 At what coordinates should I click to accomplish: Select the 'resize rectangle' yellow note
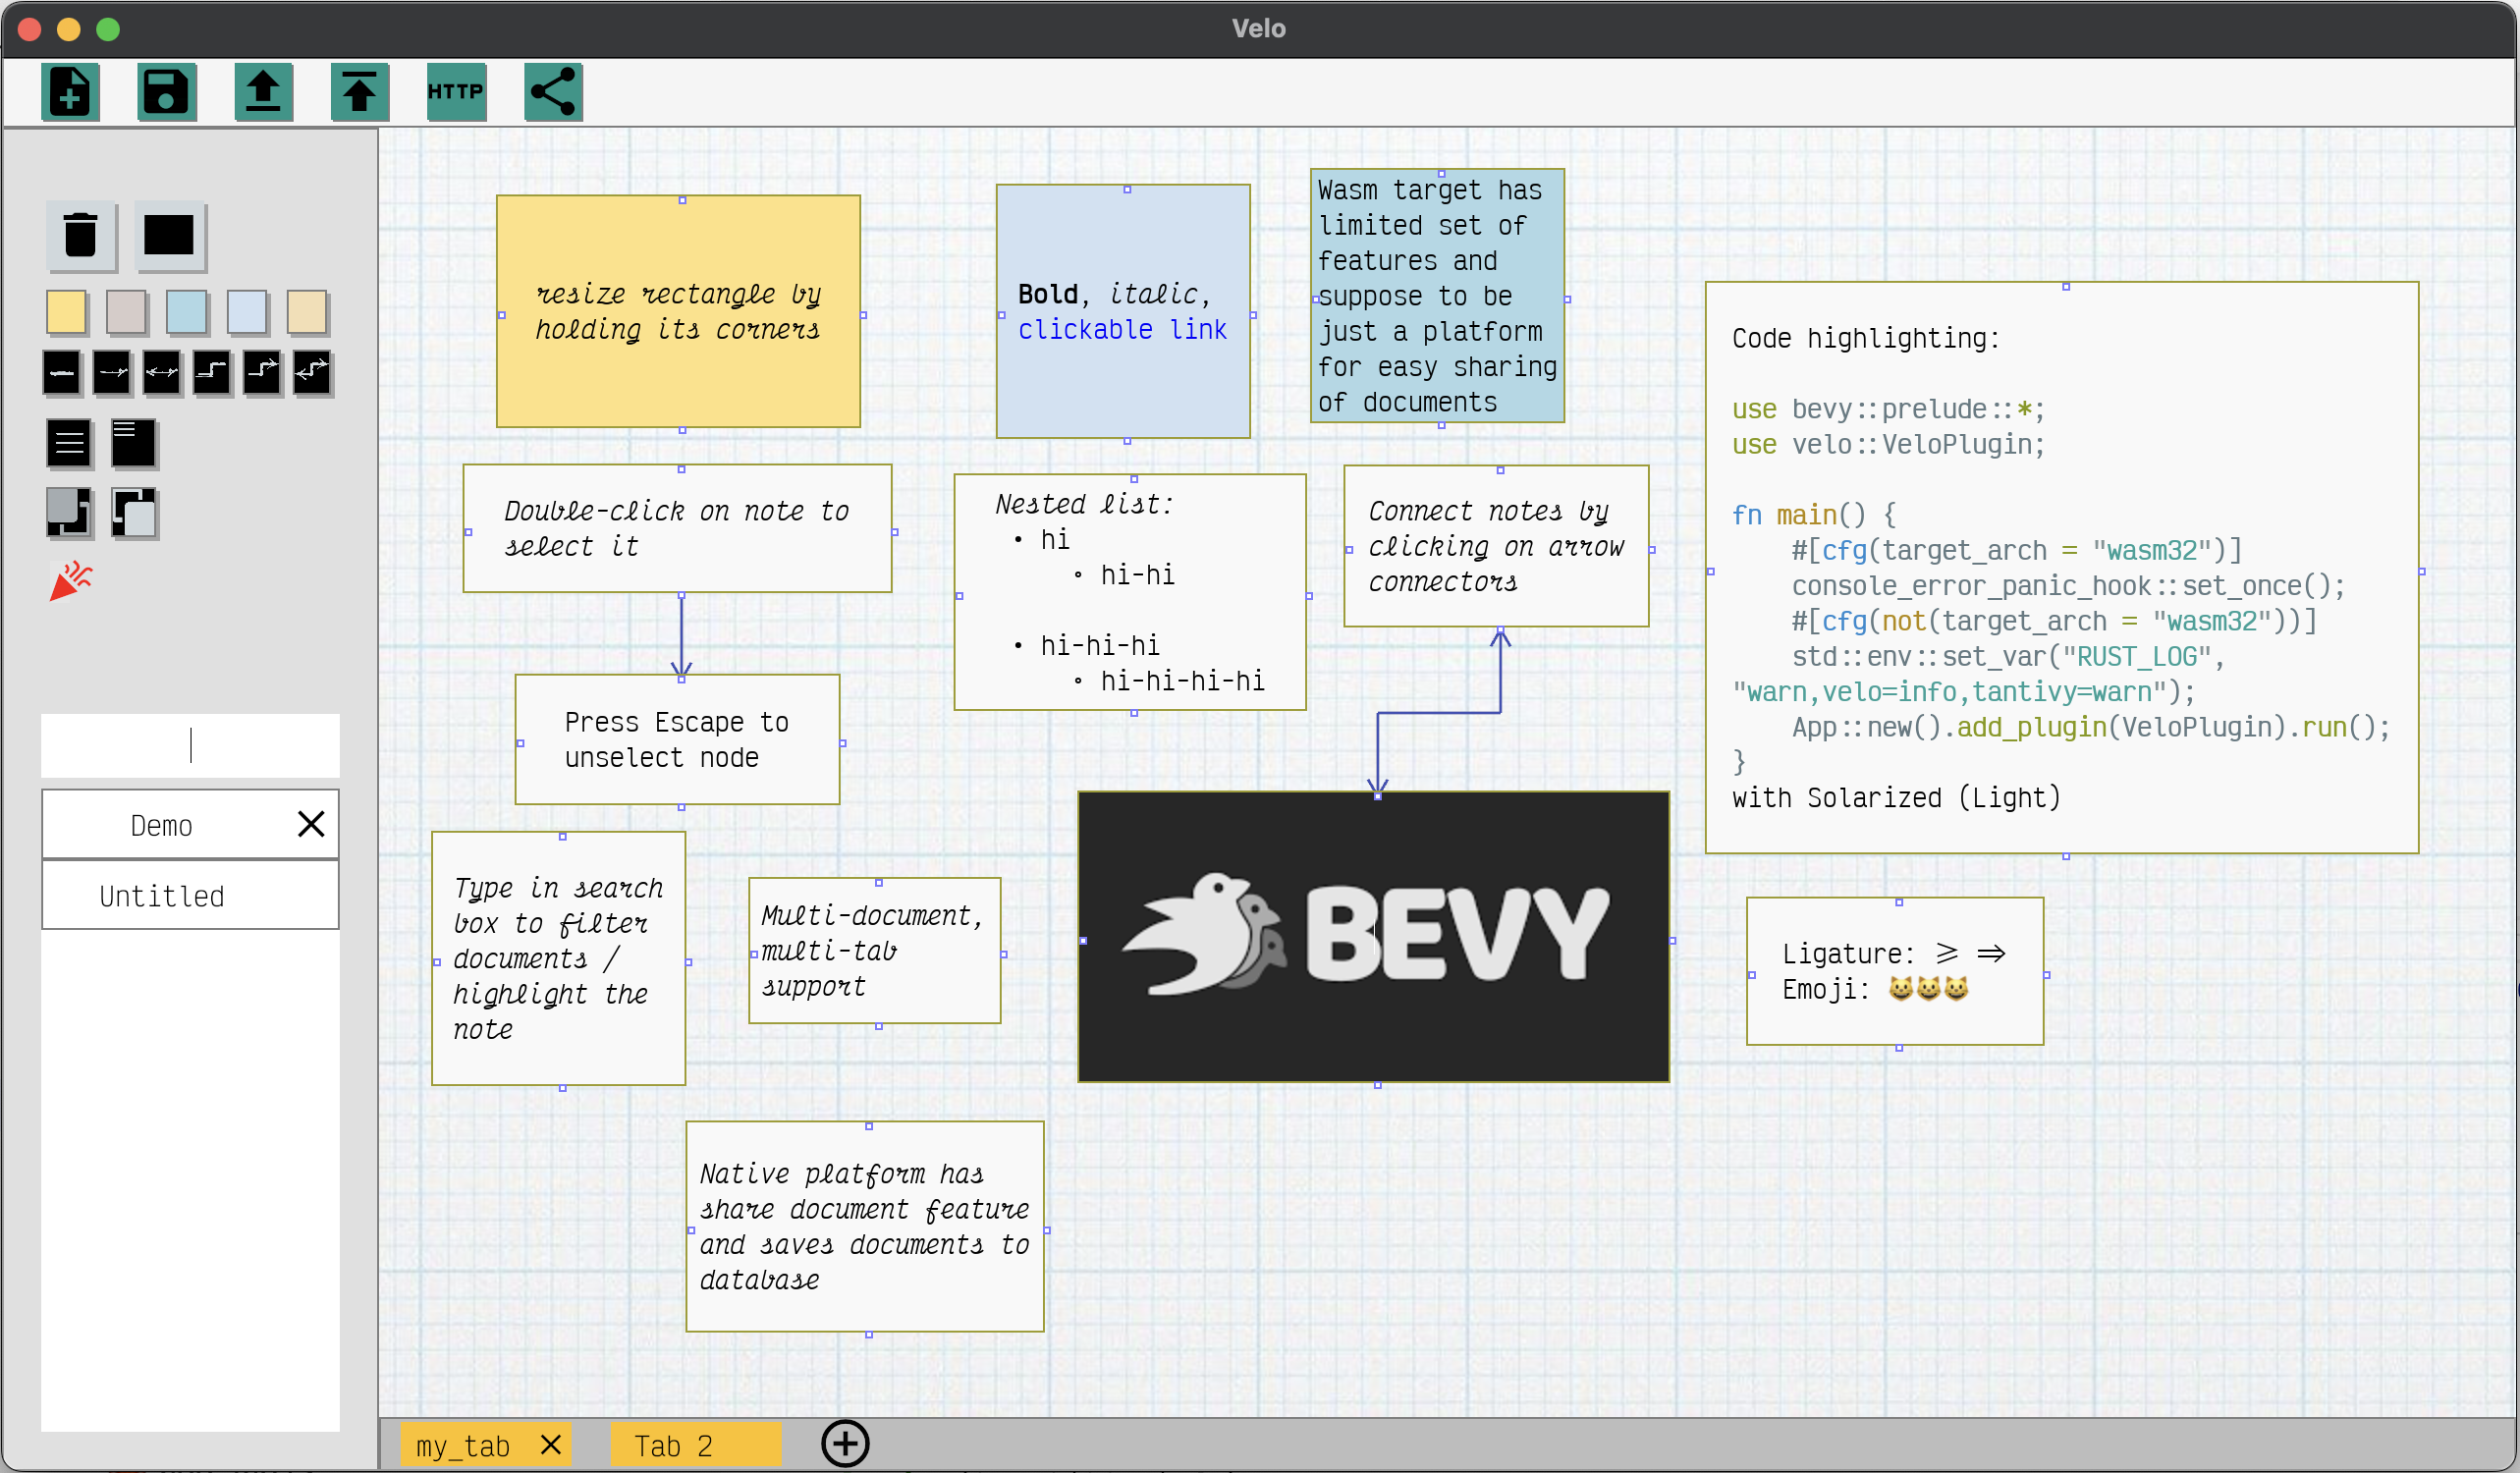point(678,312)
